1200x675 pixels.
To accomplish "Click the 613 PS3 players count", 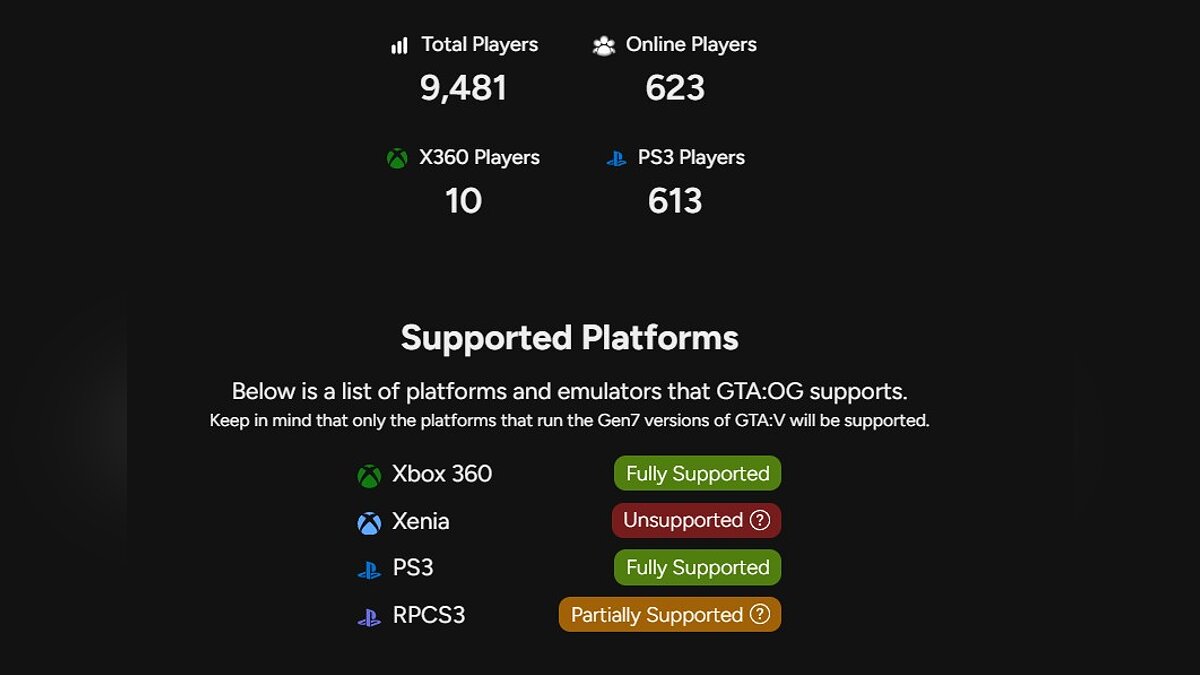I will pos(675,201).
